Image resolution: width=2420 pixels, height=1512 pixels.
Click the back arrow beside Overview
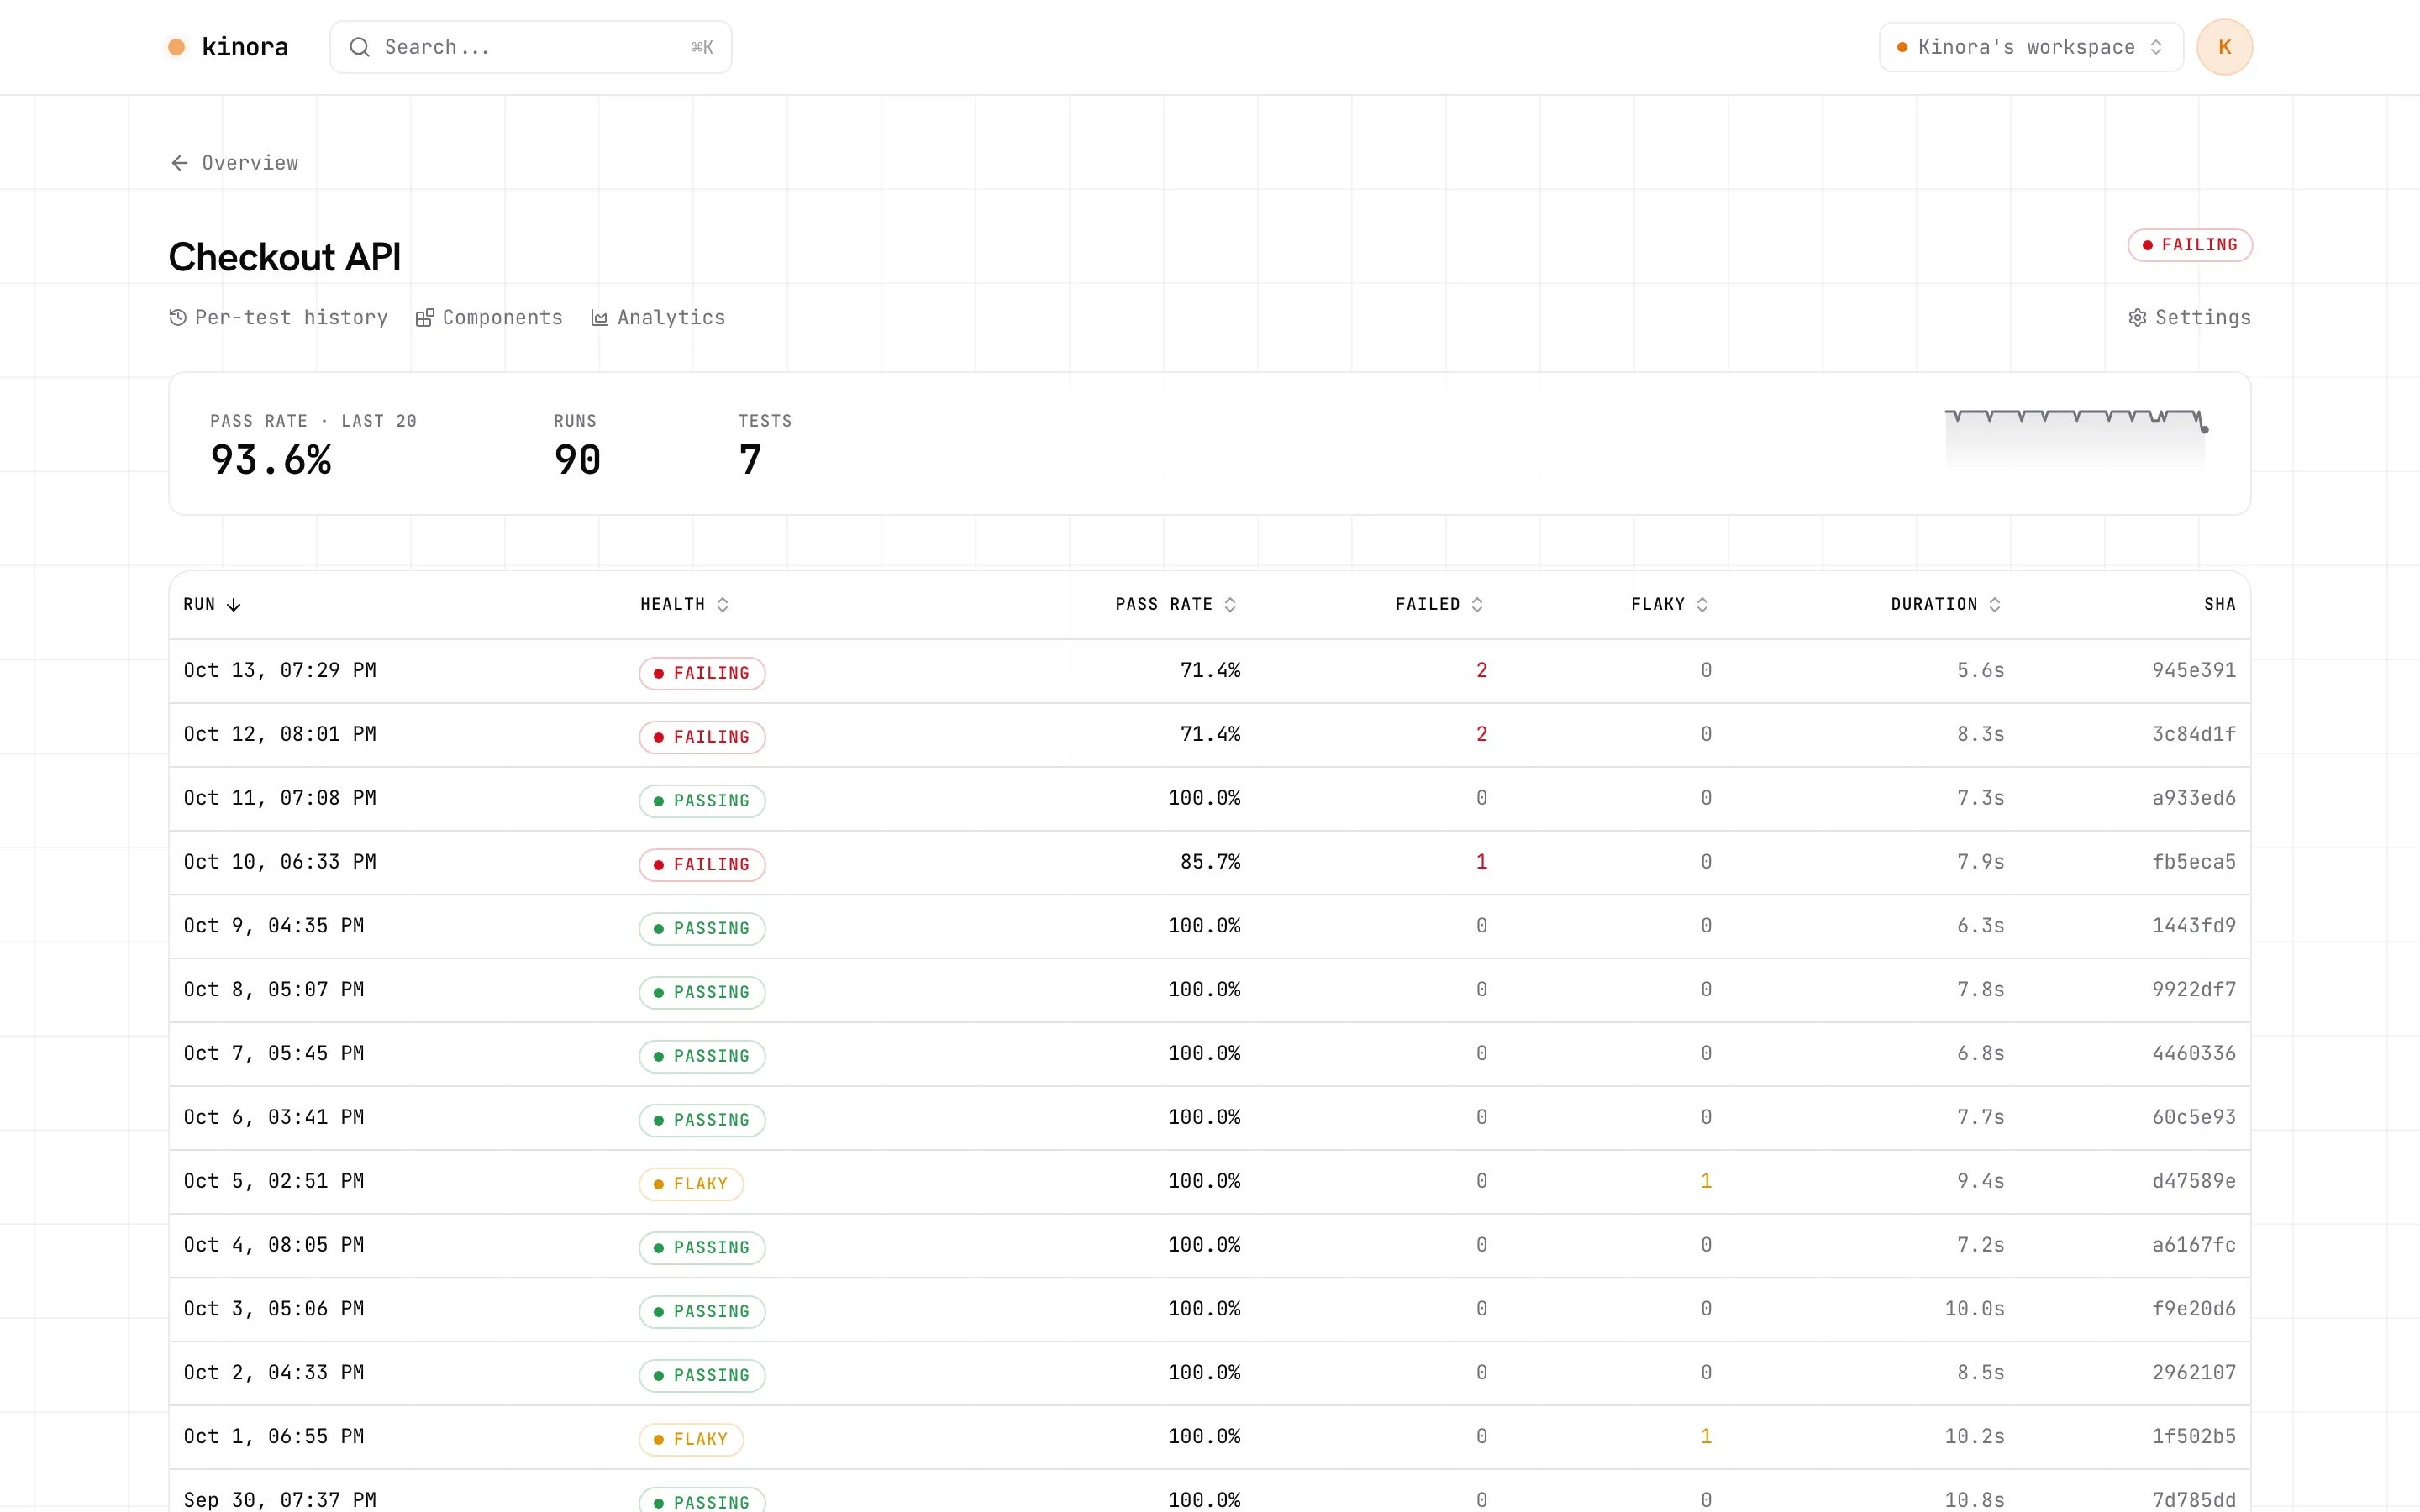[x=179, y=163]
